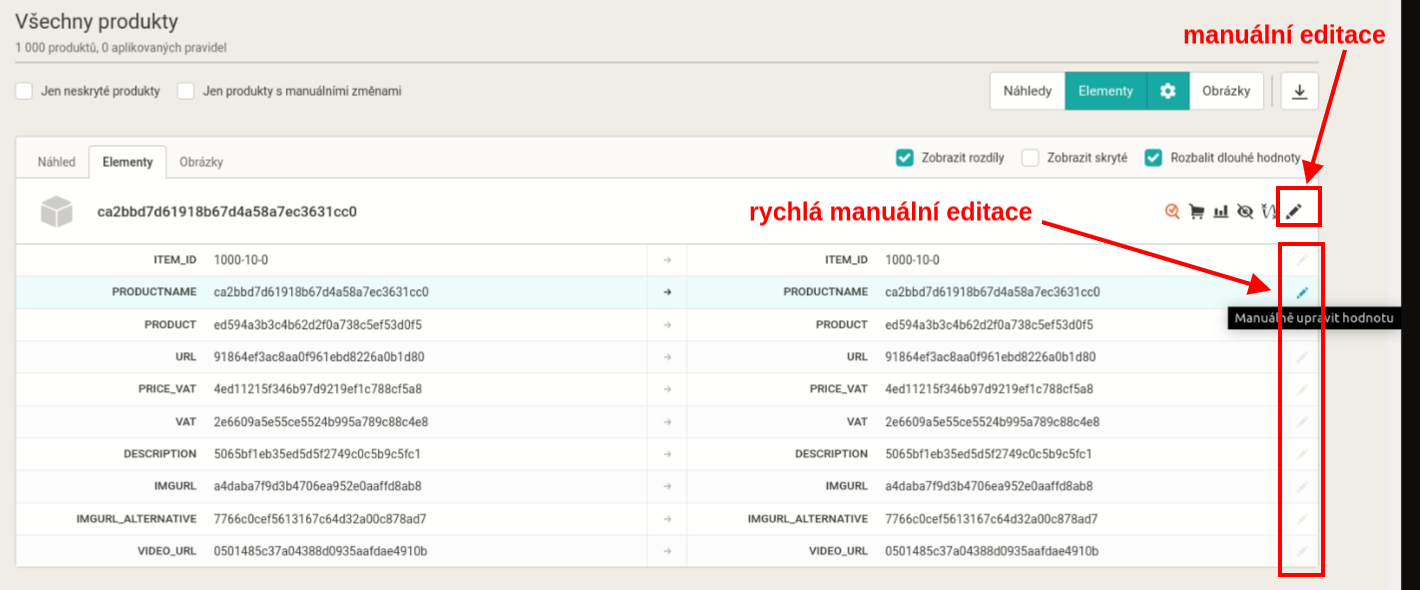Check Jen produkty s manuálními změnami
Image resolution: width=1420 pixels, height=590 pixels.
186,91
